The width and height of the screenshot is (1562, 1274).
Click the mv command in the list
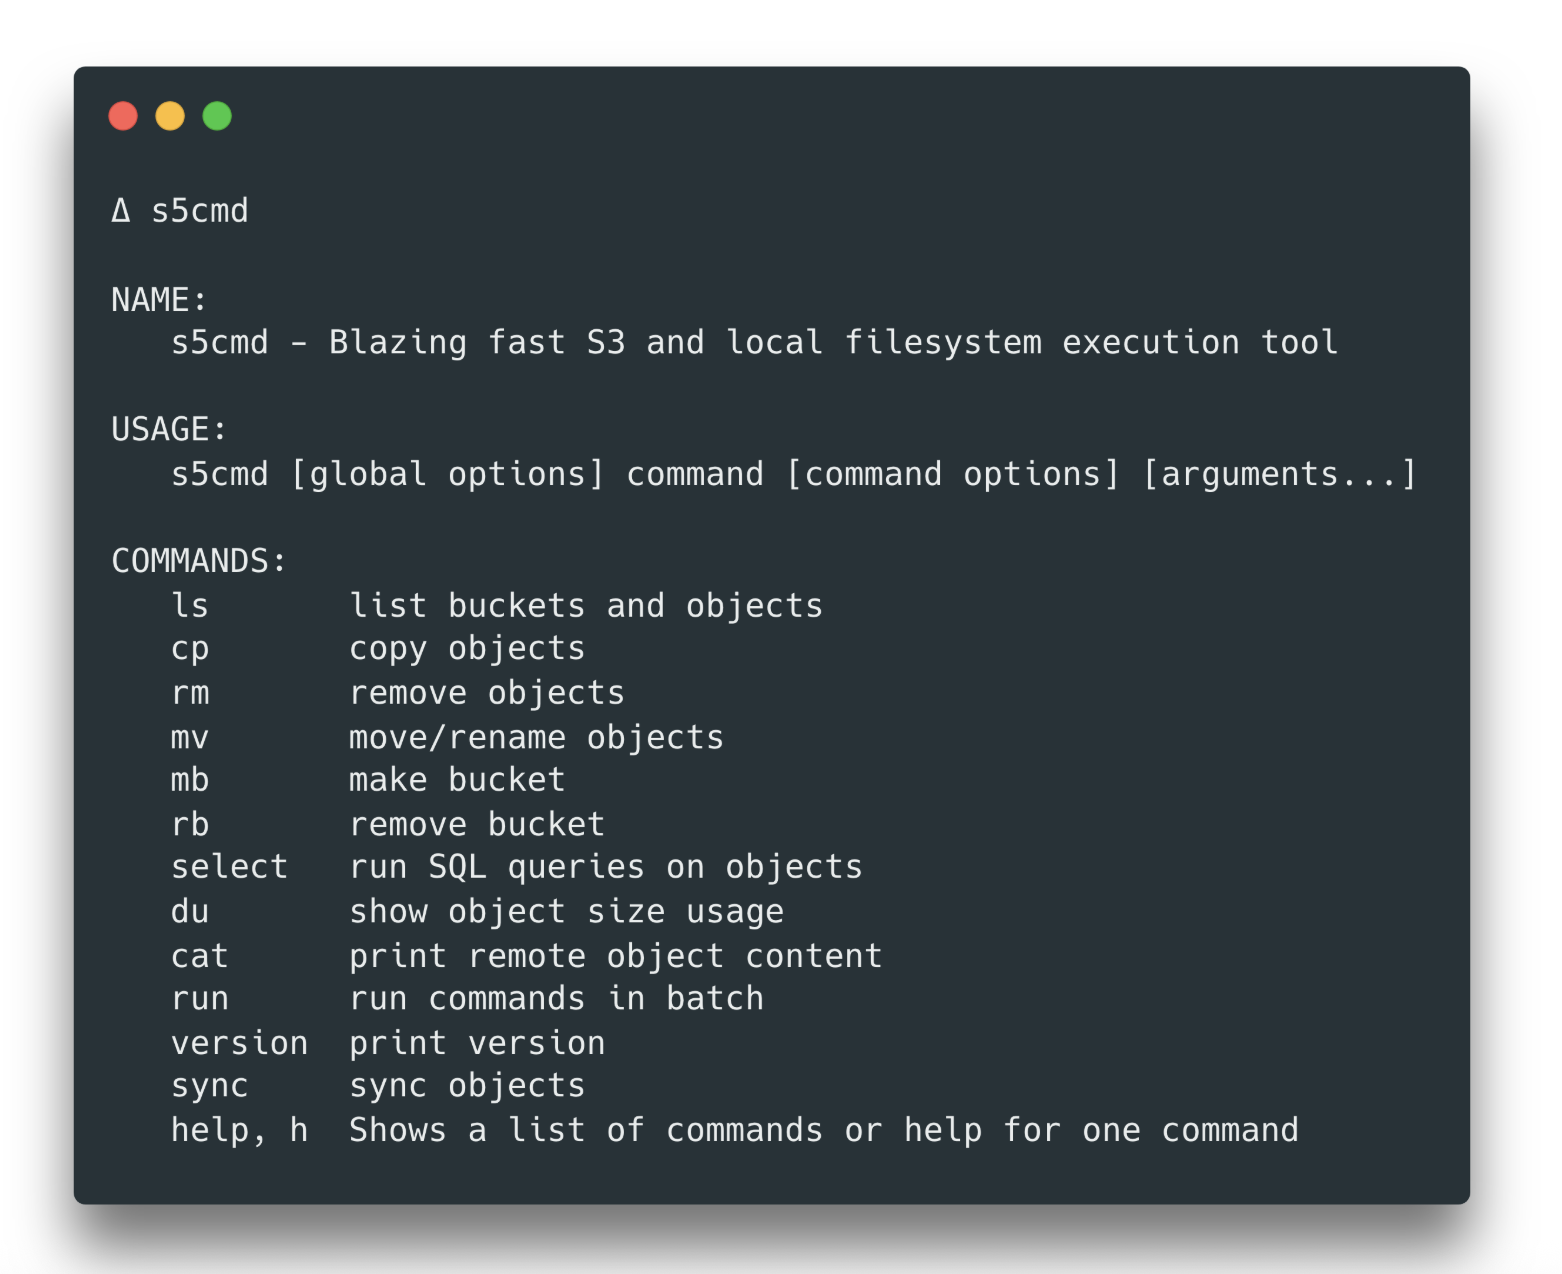[x=190, y=738]
